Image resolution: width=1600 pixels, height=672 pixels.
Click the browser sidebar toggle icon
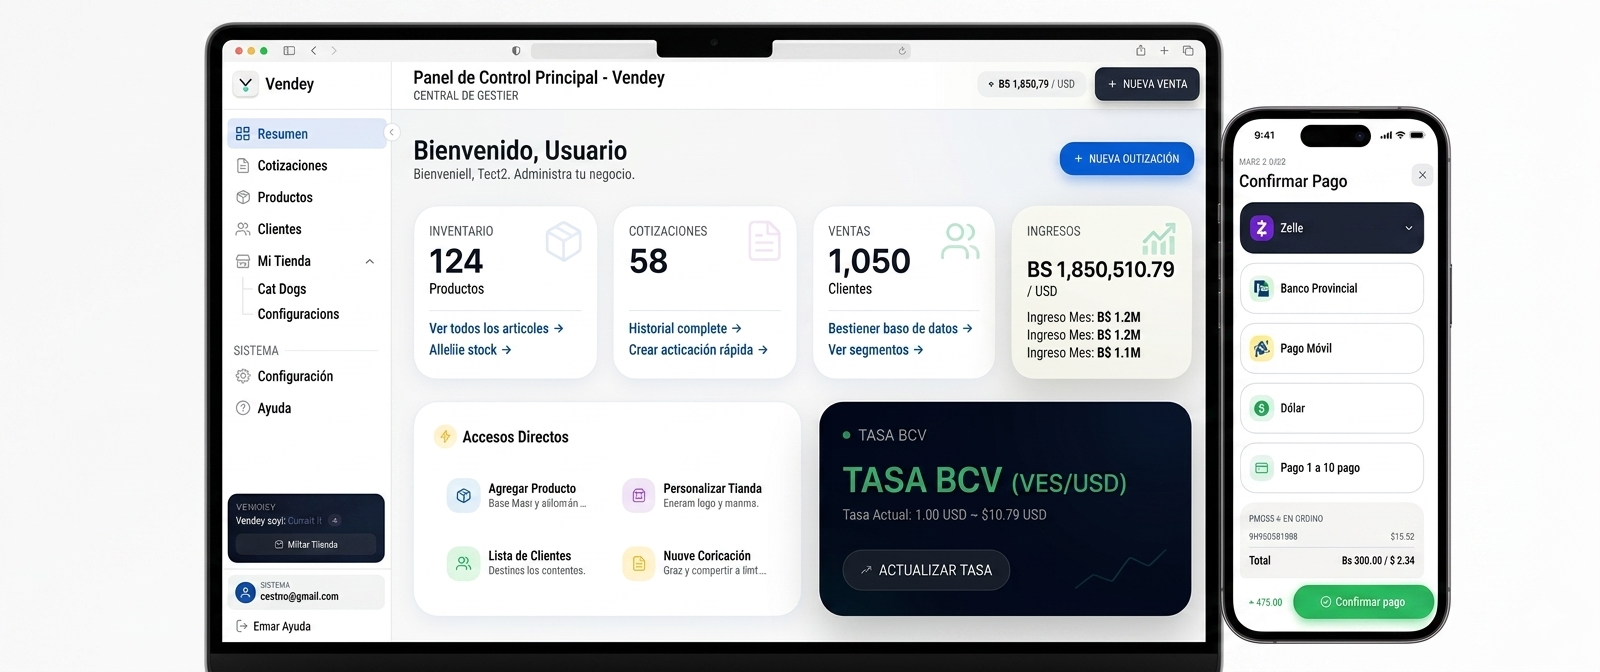pos(289,51)
